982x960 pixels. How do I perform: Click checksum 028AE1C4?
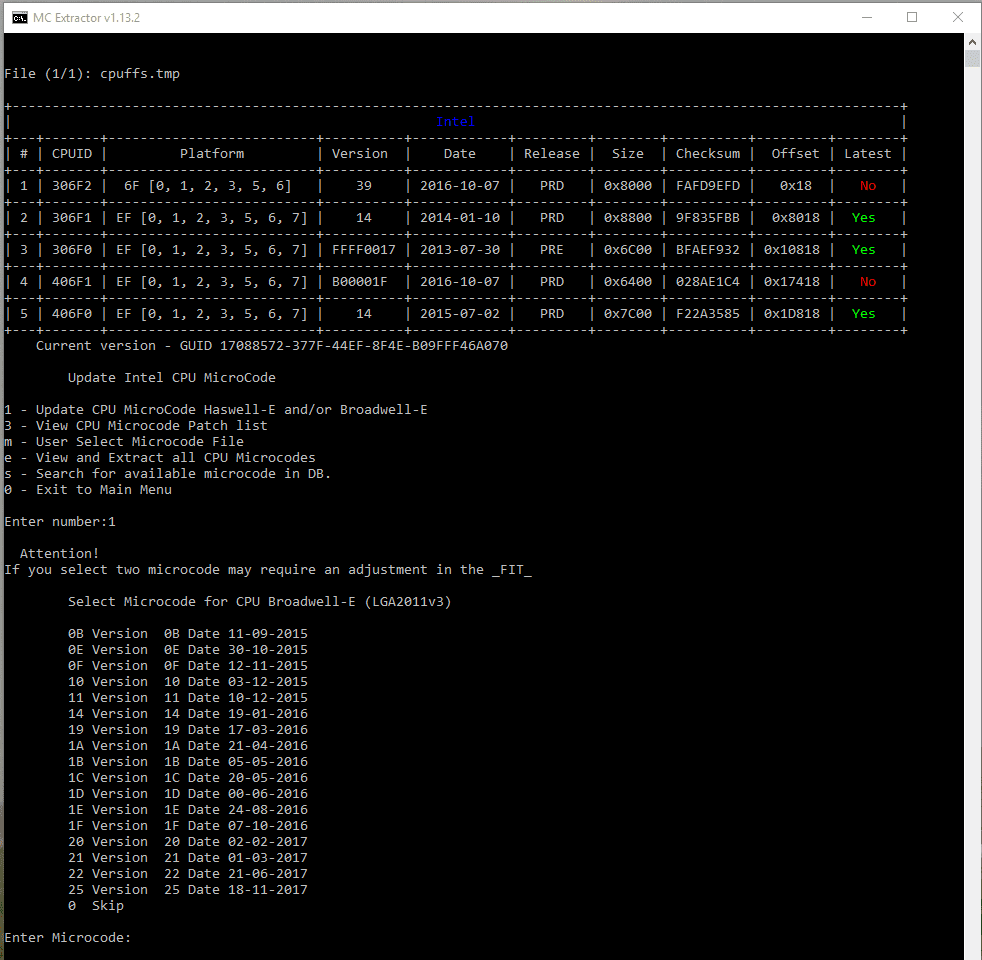[708, 282]
